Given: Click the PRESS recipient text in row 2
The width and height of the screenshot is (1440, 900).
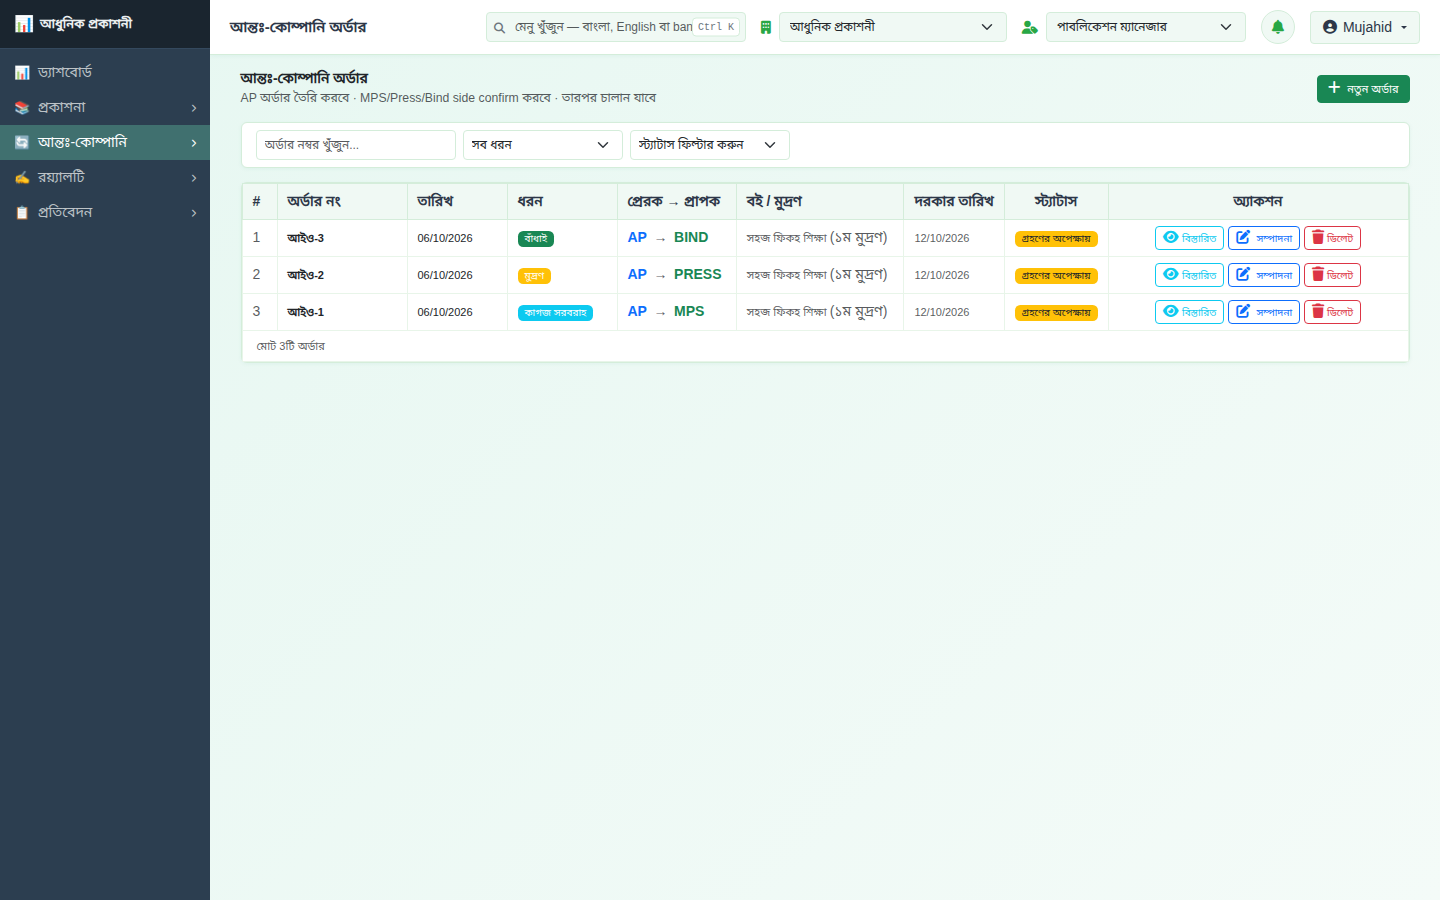Looking at the screenshot, I should pos(697,275).
